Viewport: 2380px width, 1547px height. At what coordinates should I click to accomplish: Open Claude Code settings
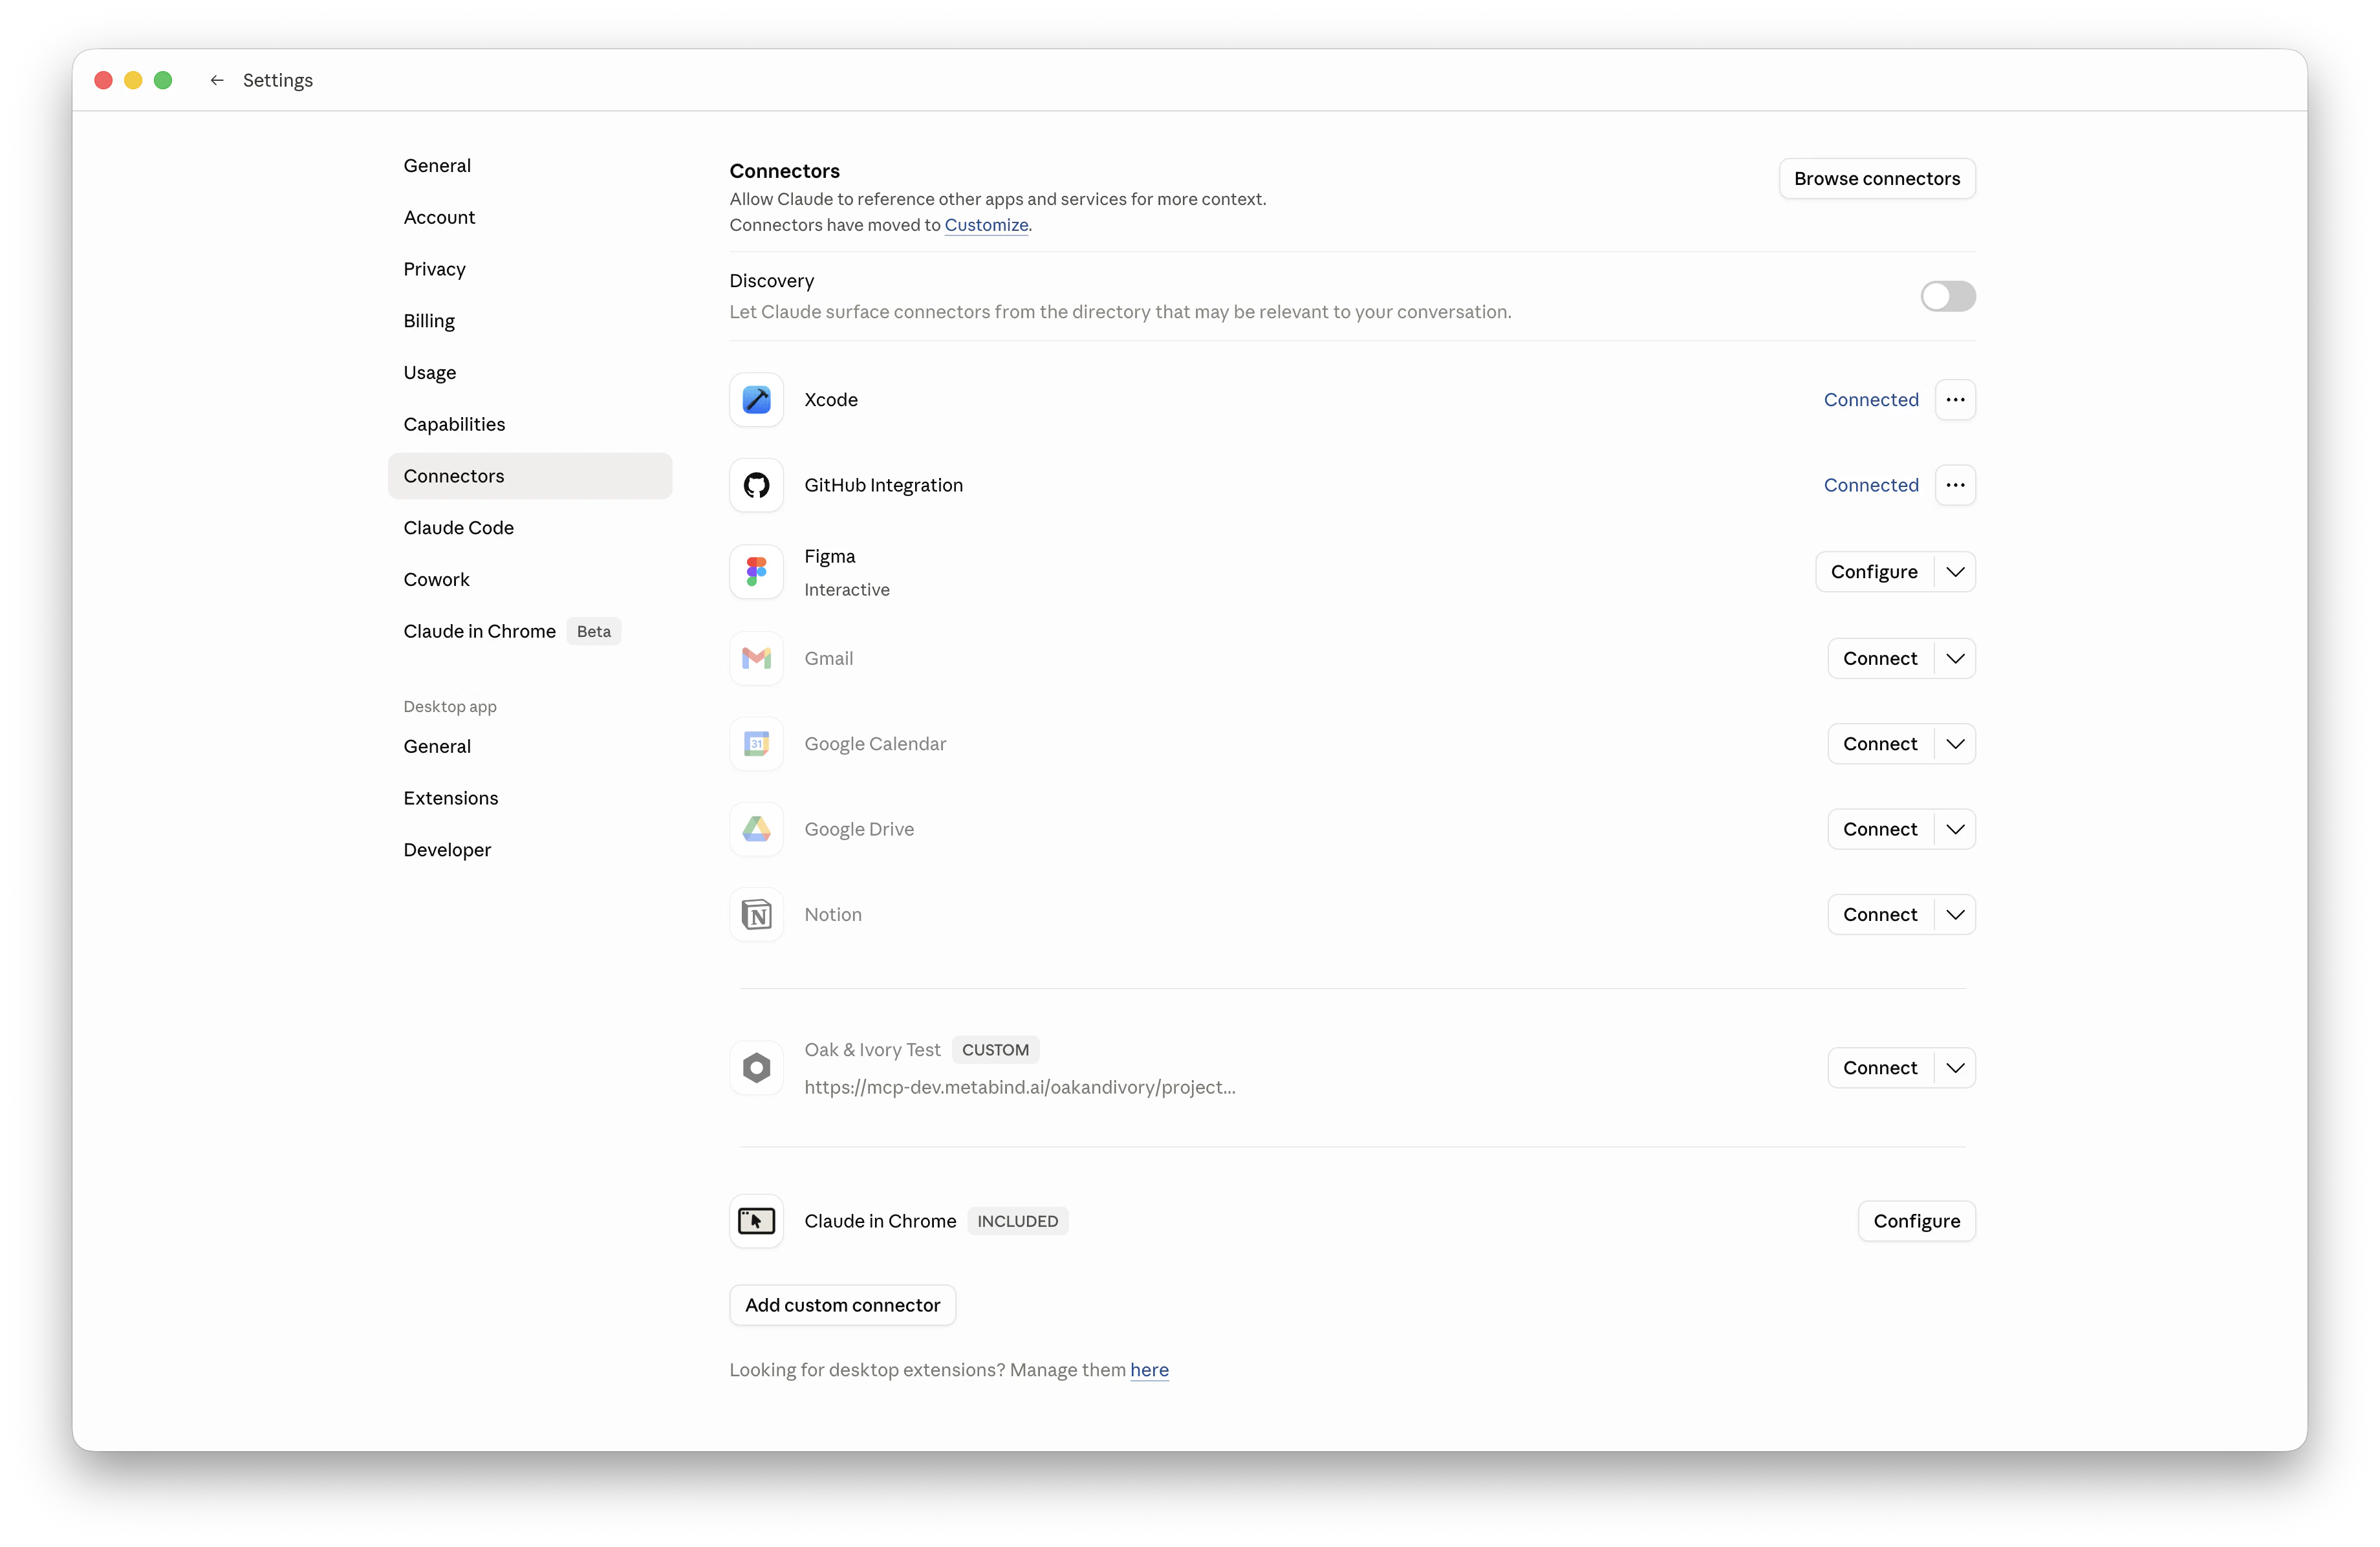click(x=530, y=528)
